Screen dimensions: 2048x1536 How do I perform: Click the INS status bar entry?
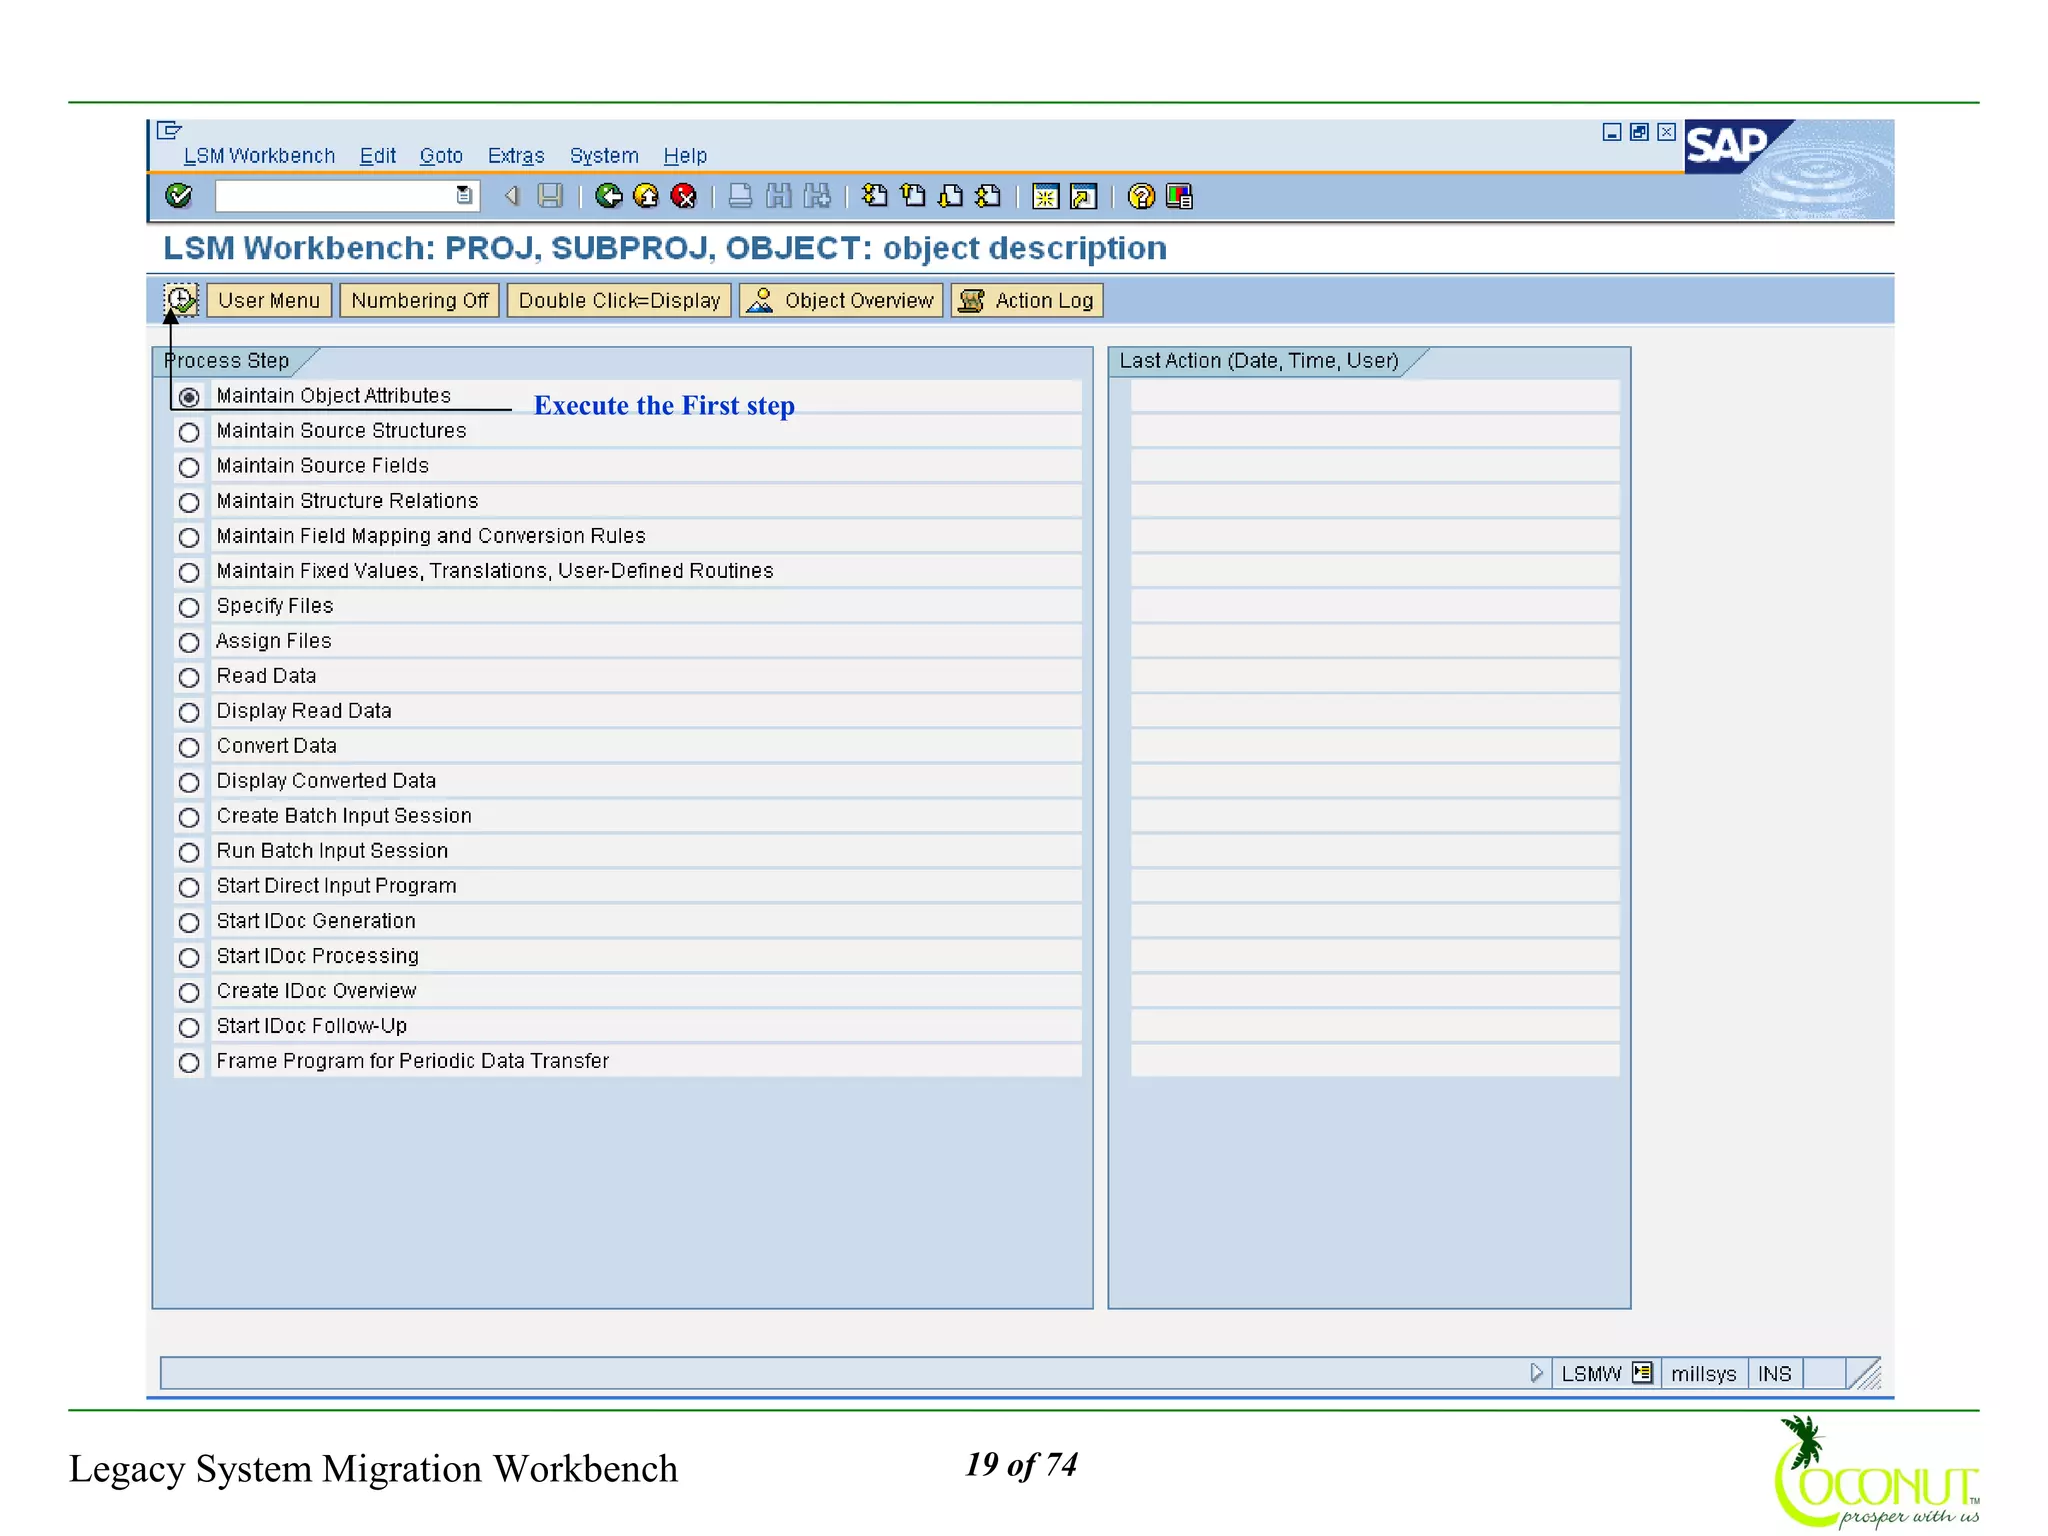1775,1373
